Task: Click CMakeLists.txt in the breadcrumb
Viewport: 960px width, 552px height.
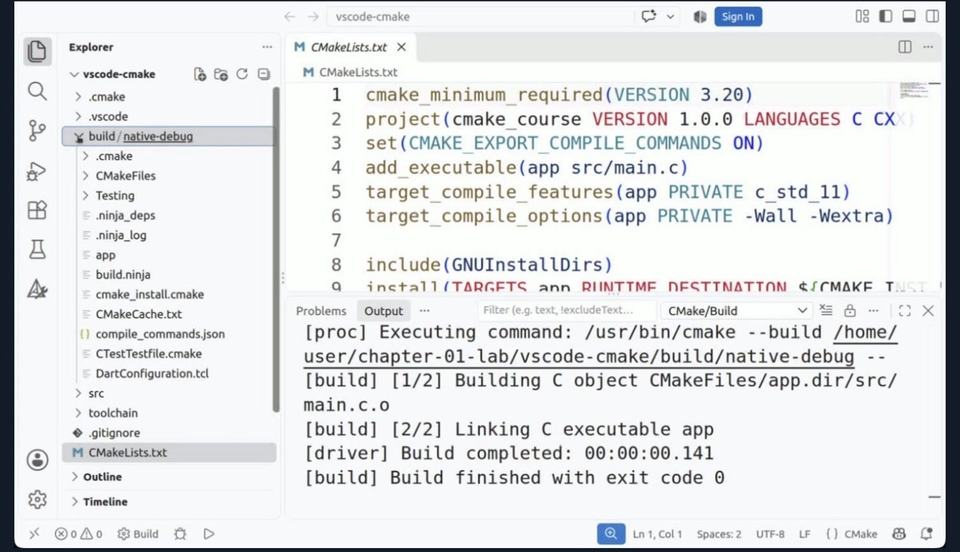Action: [x=358, y=72]
